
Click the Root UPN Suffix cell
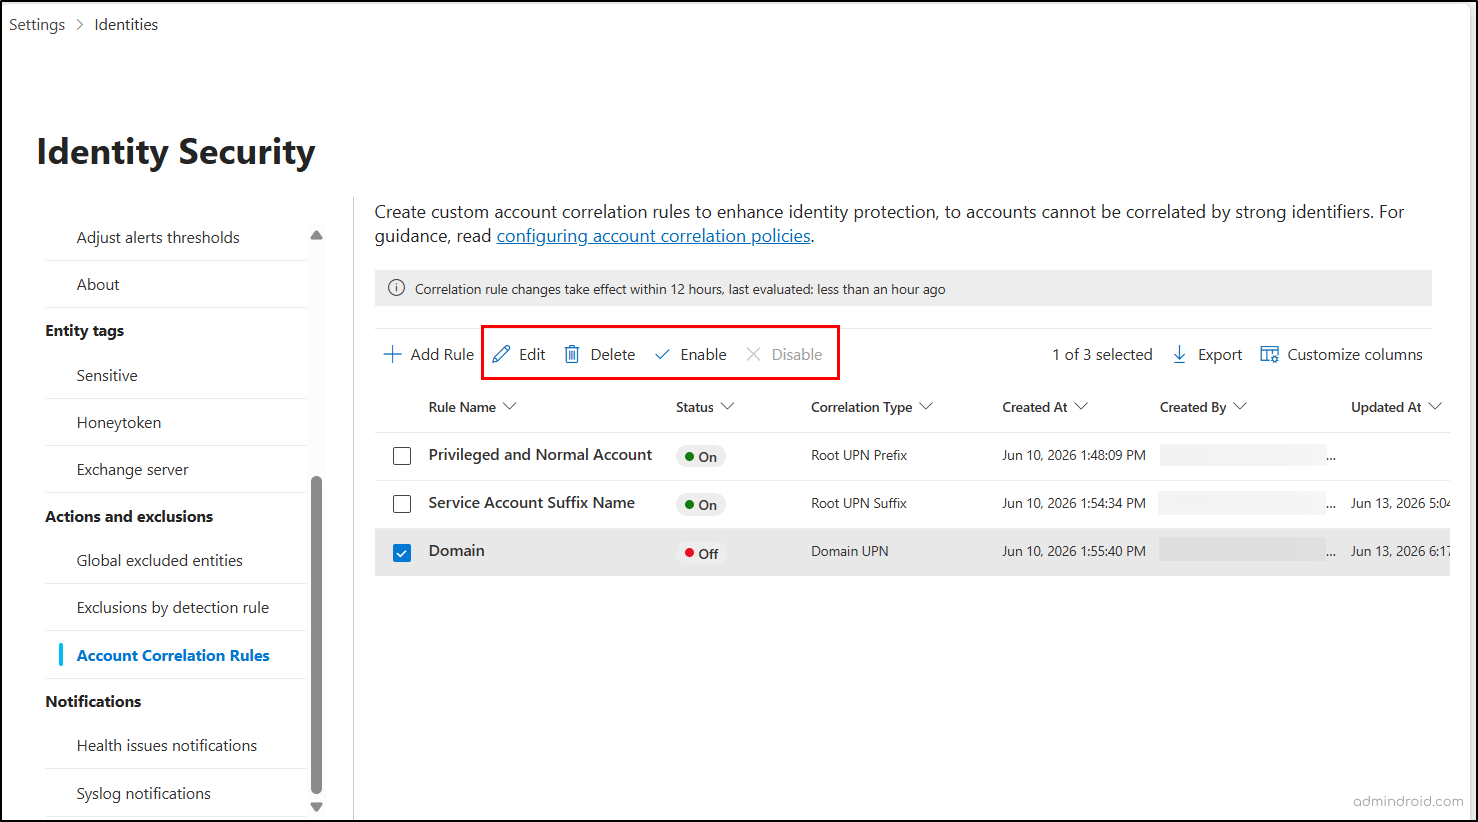859,503
